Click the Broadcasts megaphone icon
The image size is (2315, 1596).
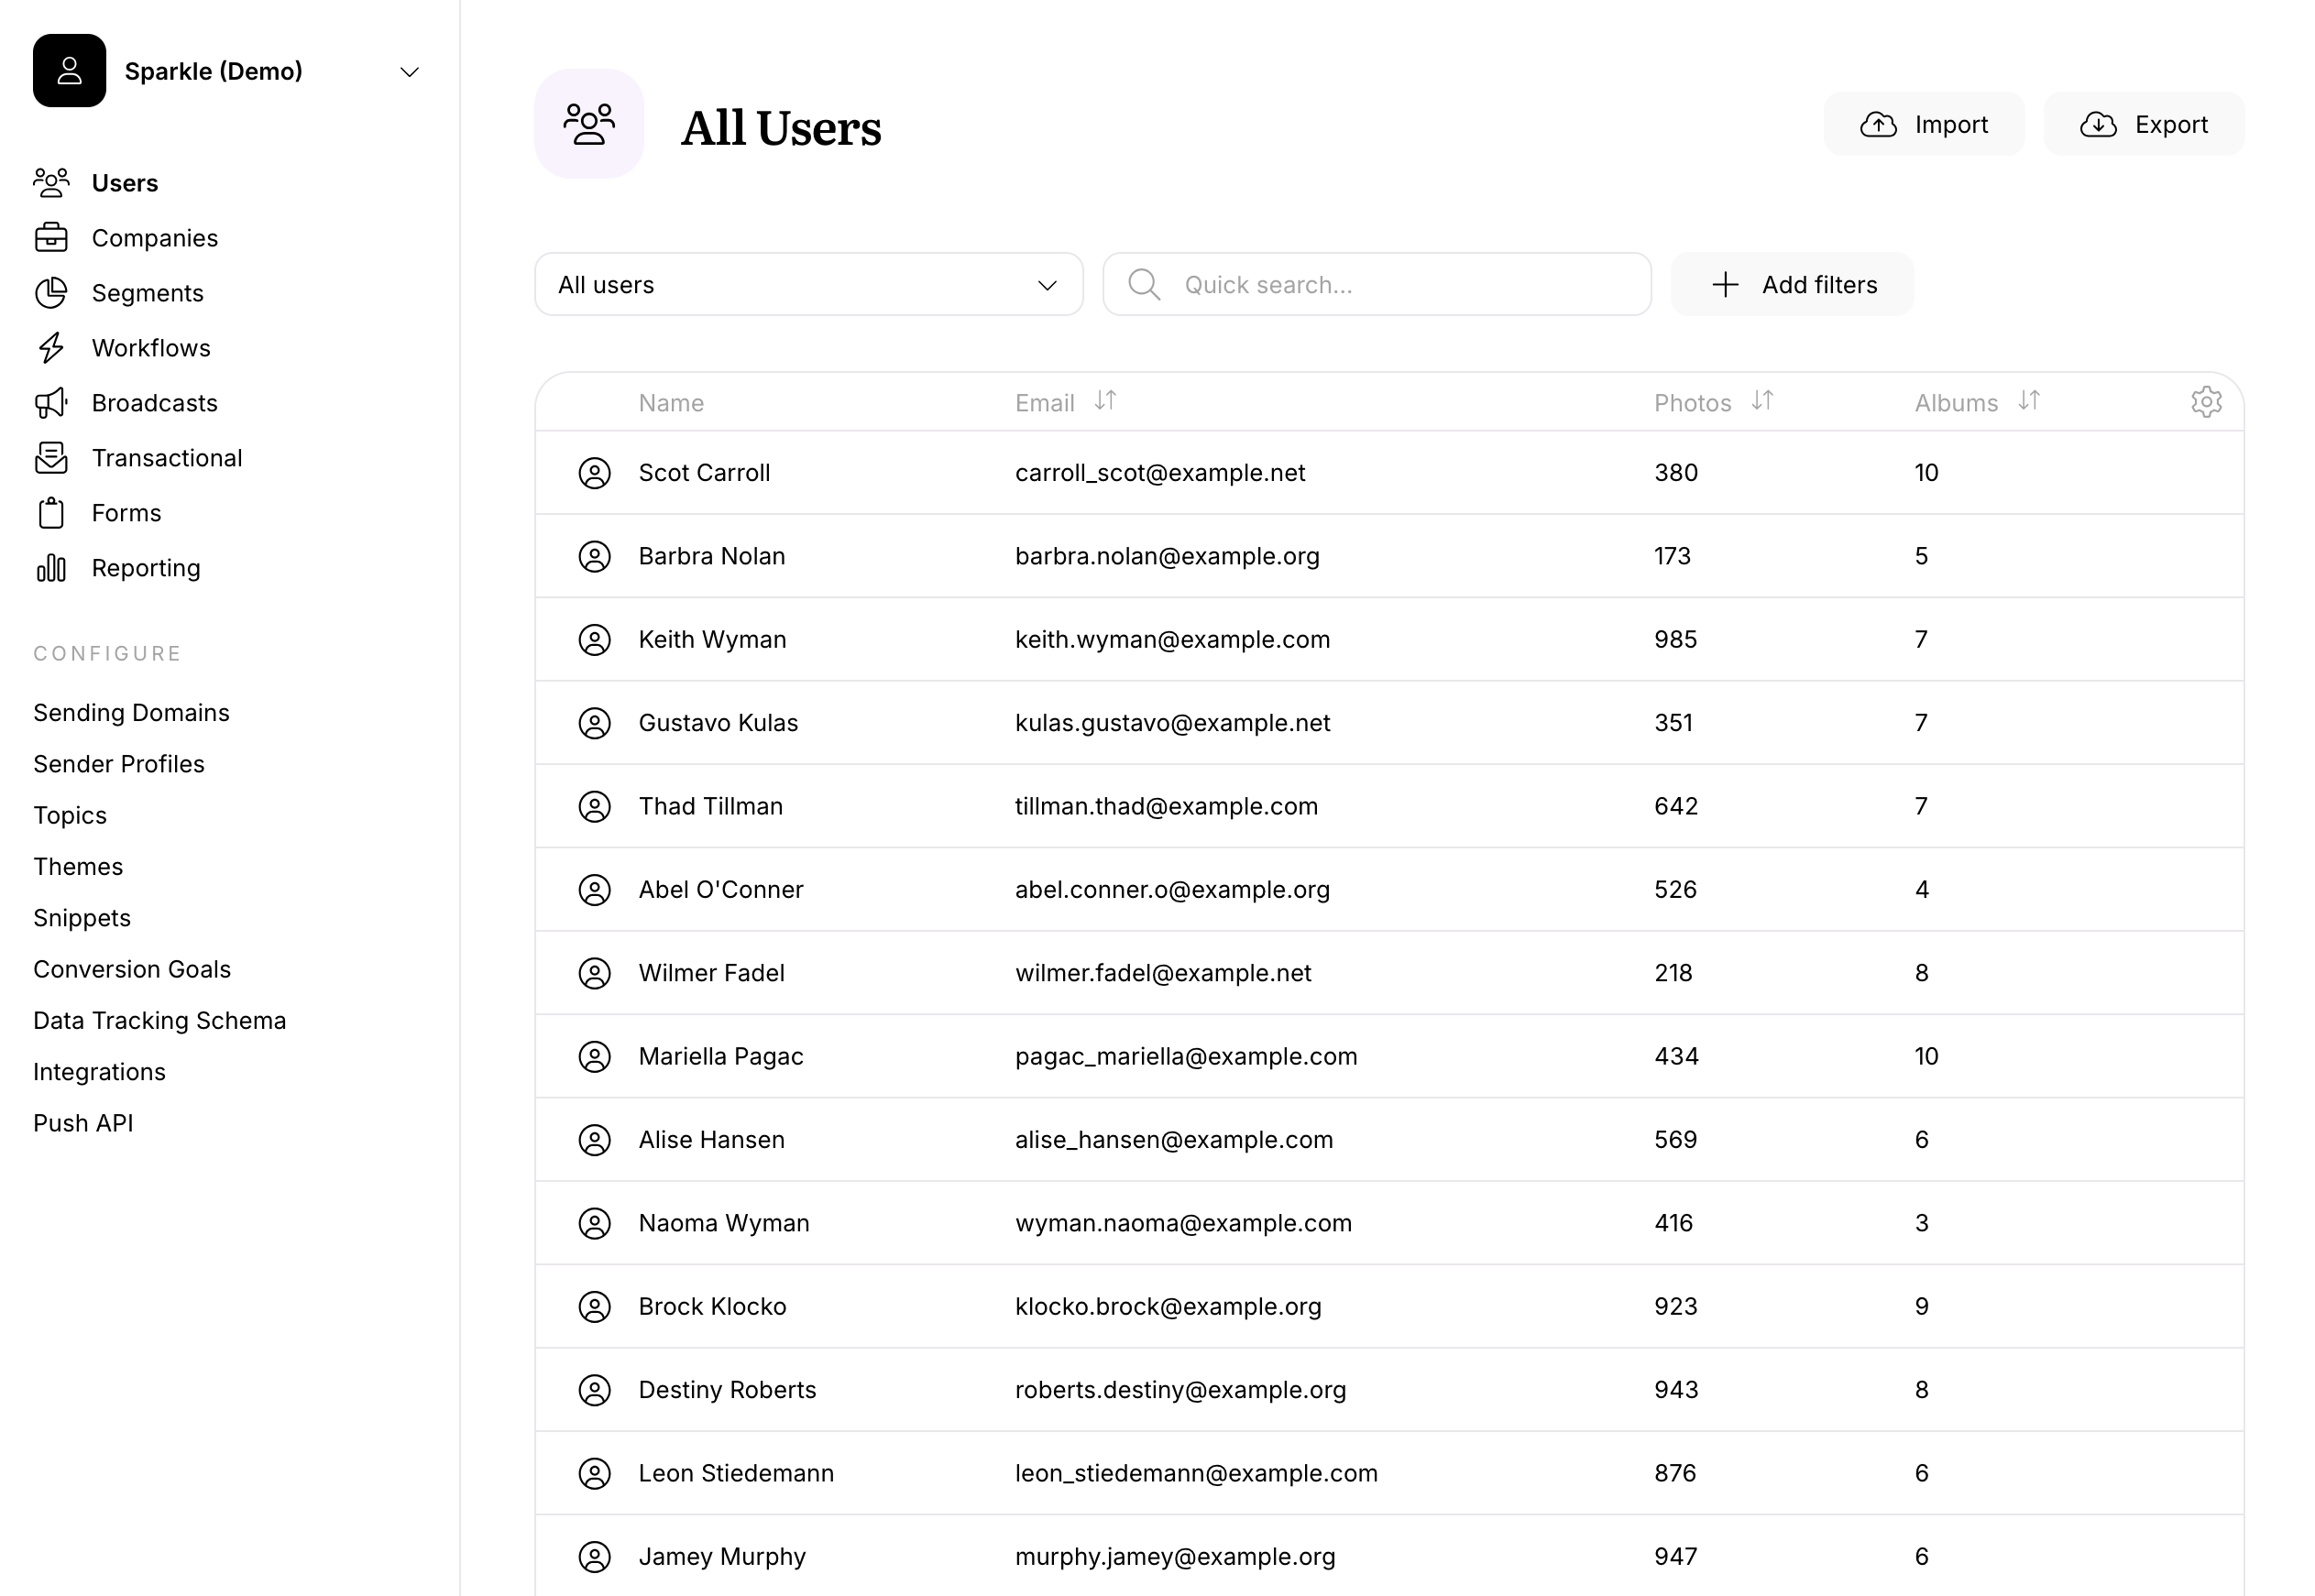point(52,403)
